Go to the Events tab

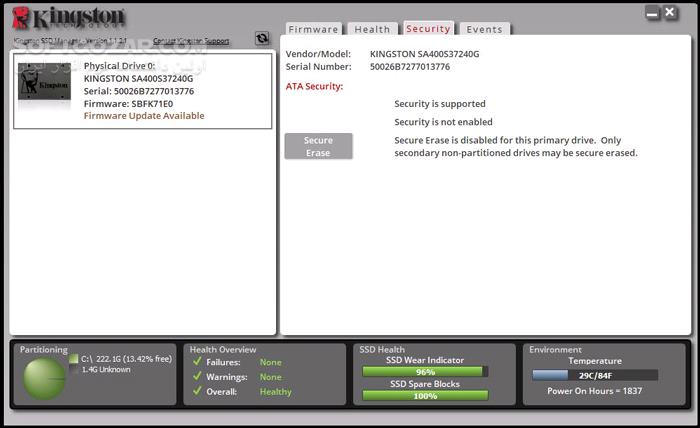(485, 29)
